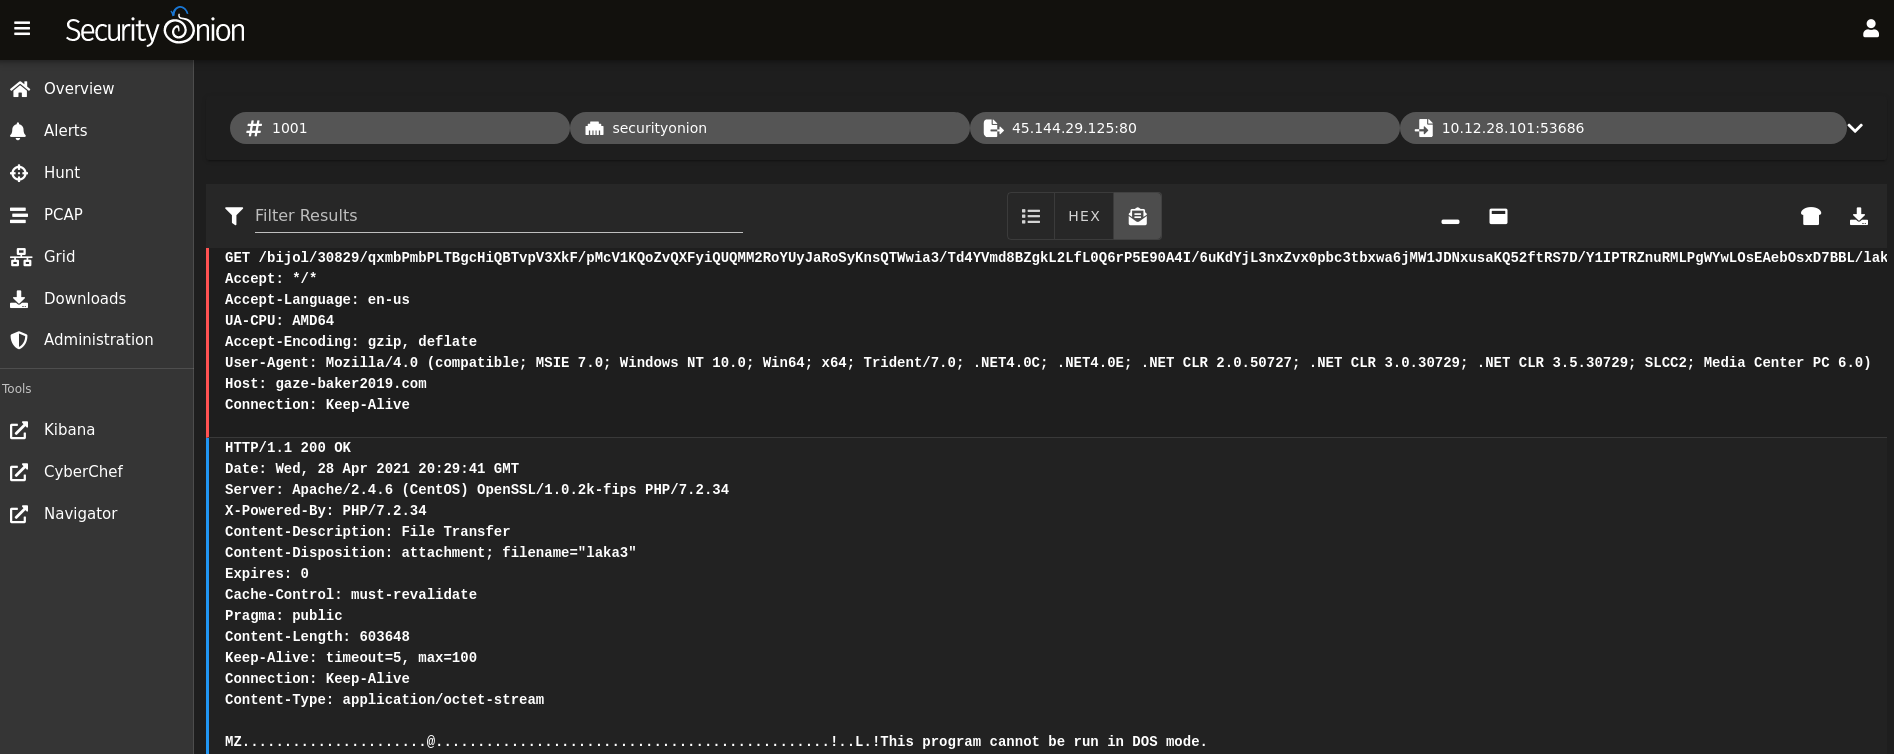Open the Alerts section
The height and width of the screenshot is (754, 1894).
click(x=96, y=131)
